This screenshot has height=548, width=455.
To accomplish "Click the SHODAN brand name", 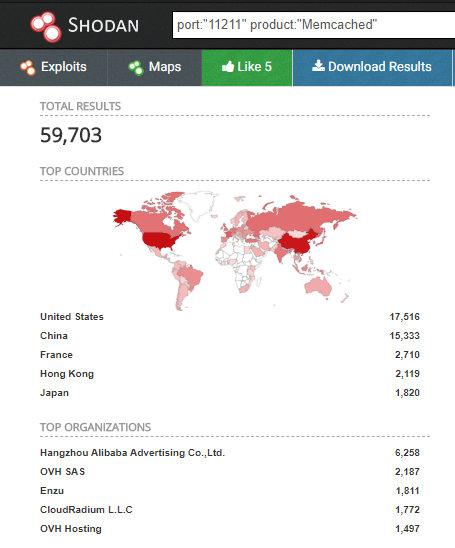I will coord(103,26).
